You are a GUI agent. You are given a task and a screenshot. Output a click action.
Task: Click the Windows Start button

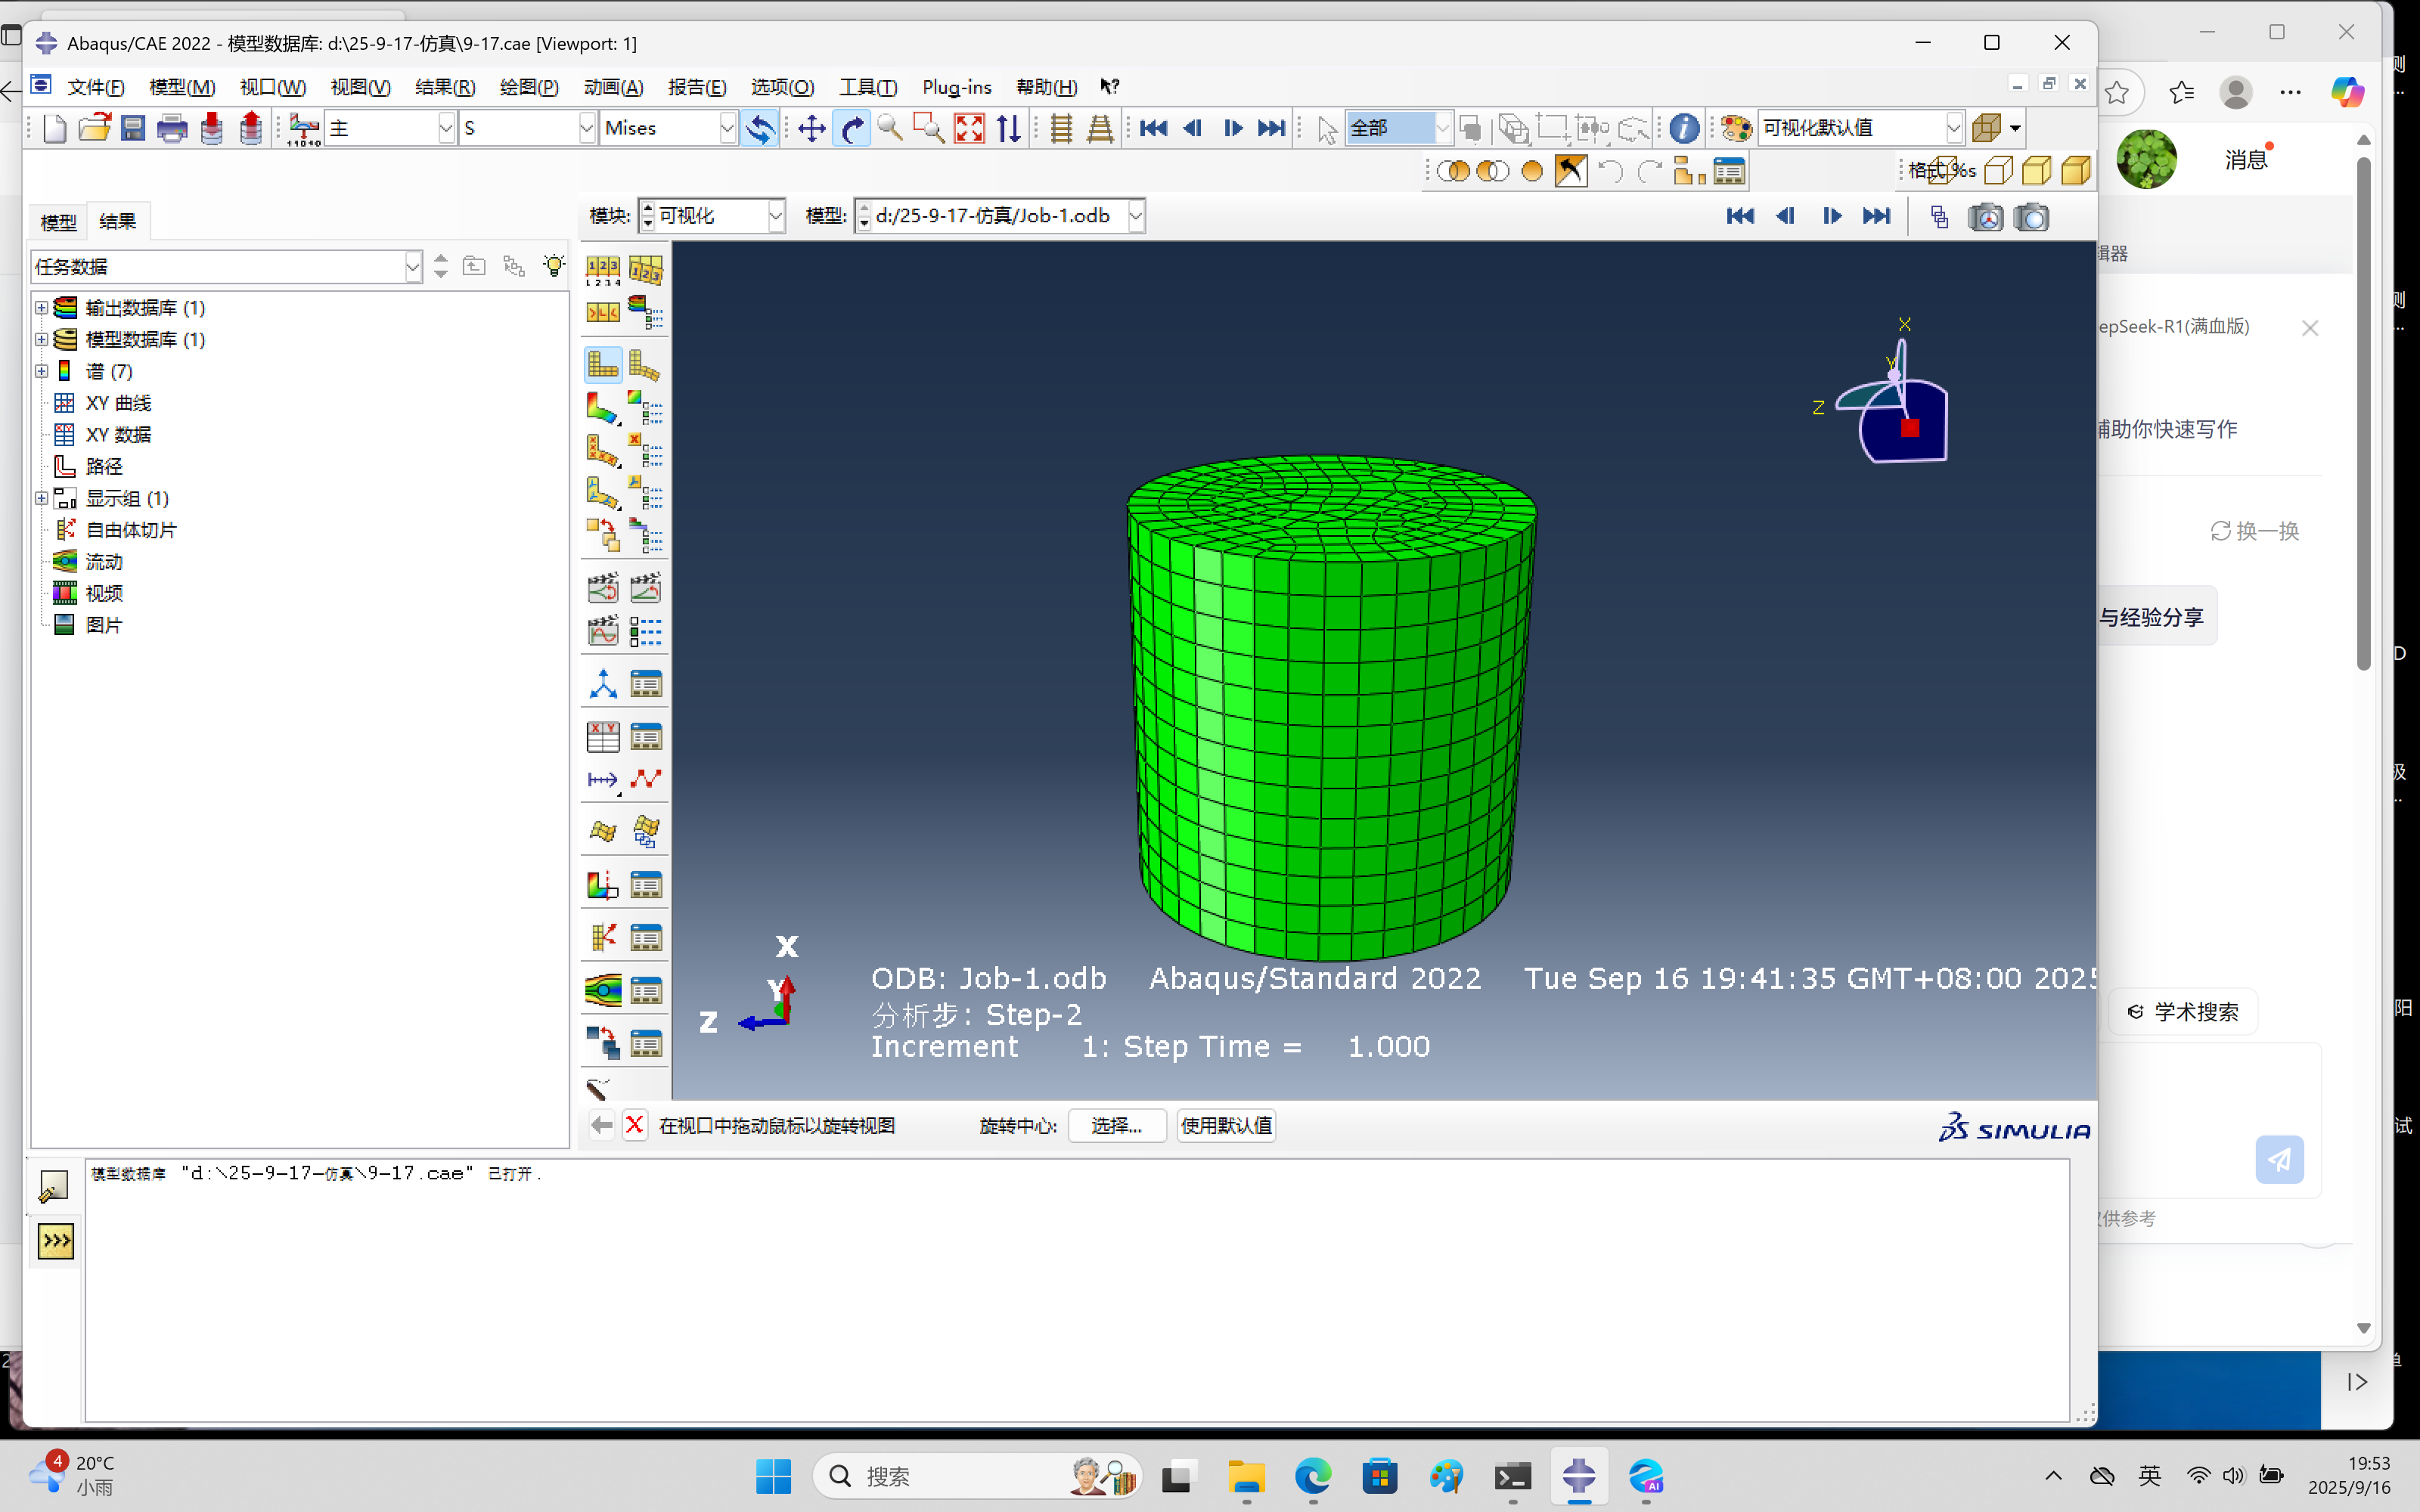tap(773, 1476)
